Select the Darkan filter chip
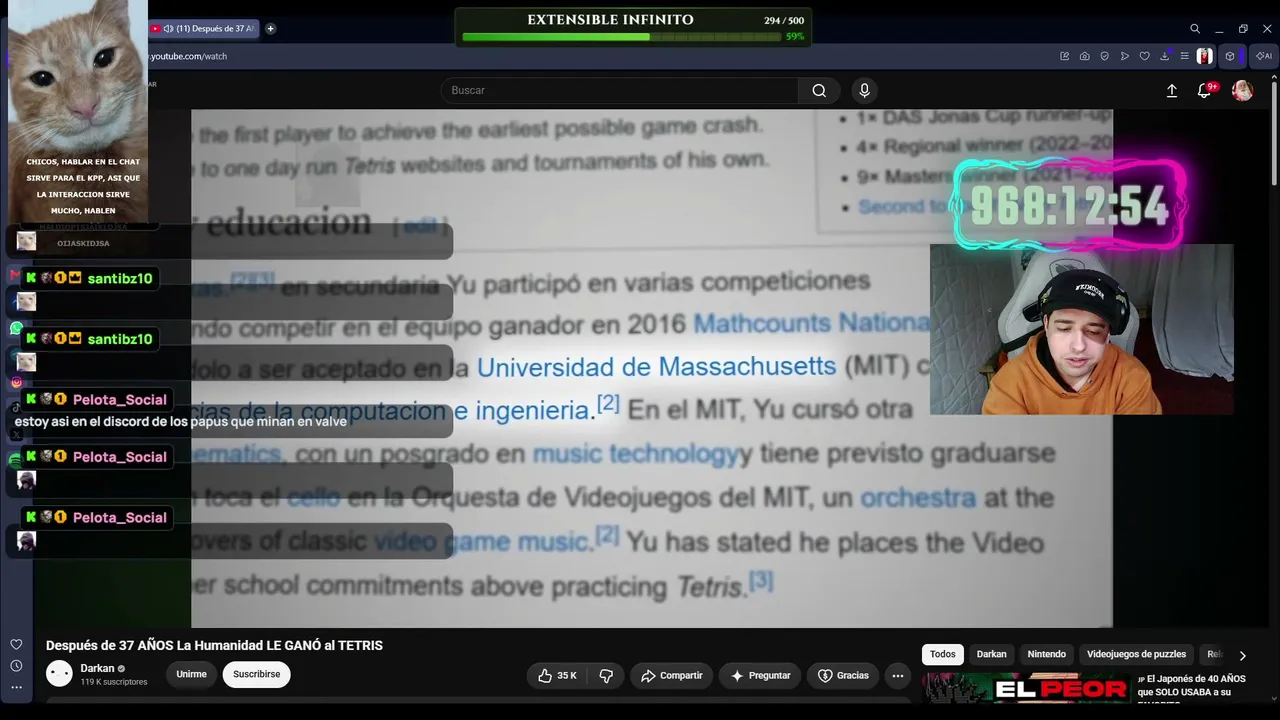This screenshot has height=720, width=1280. (992, 654)
